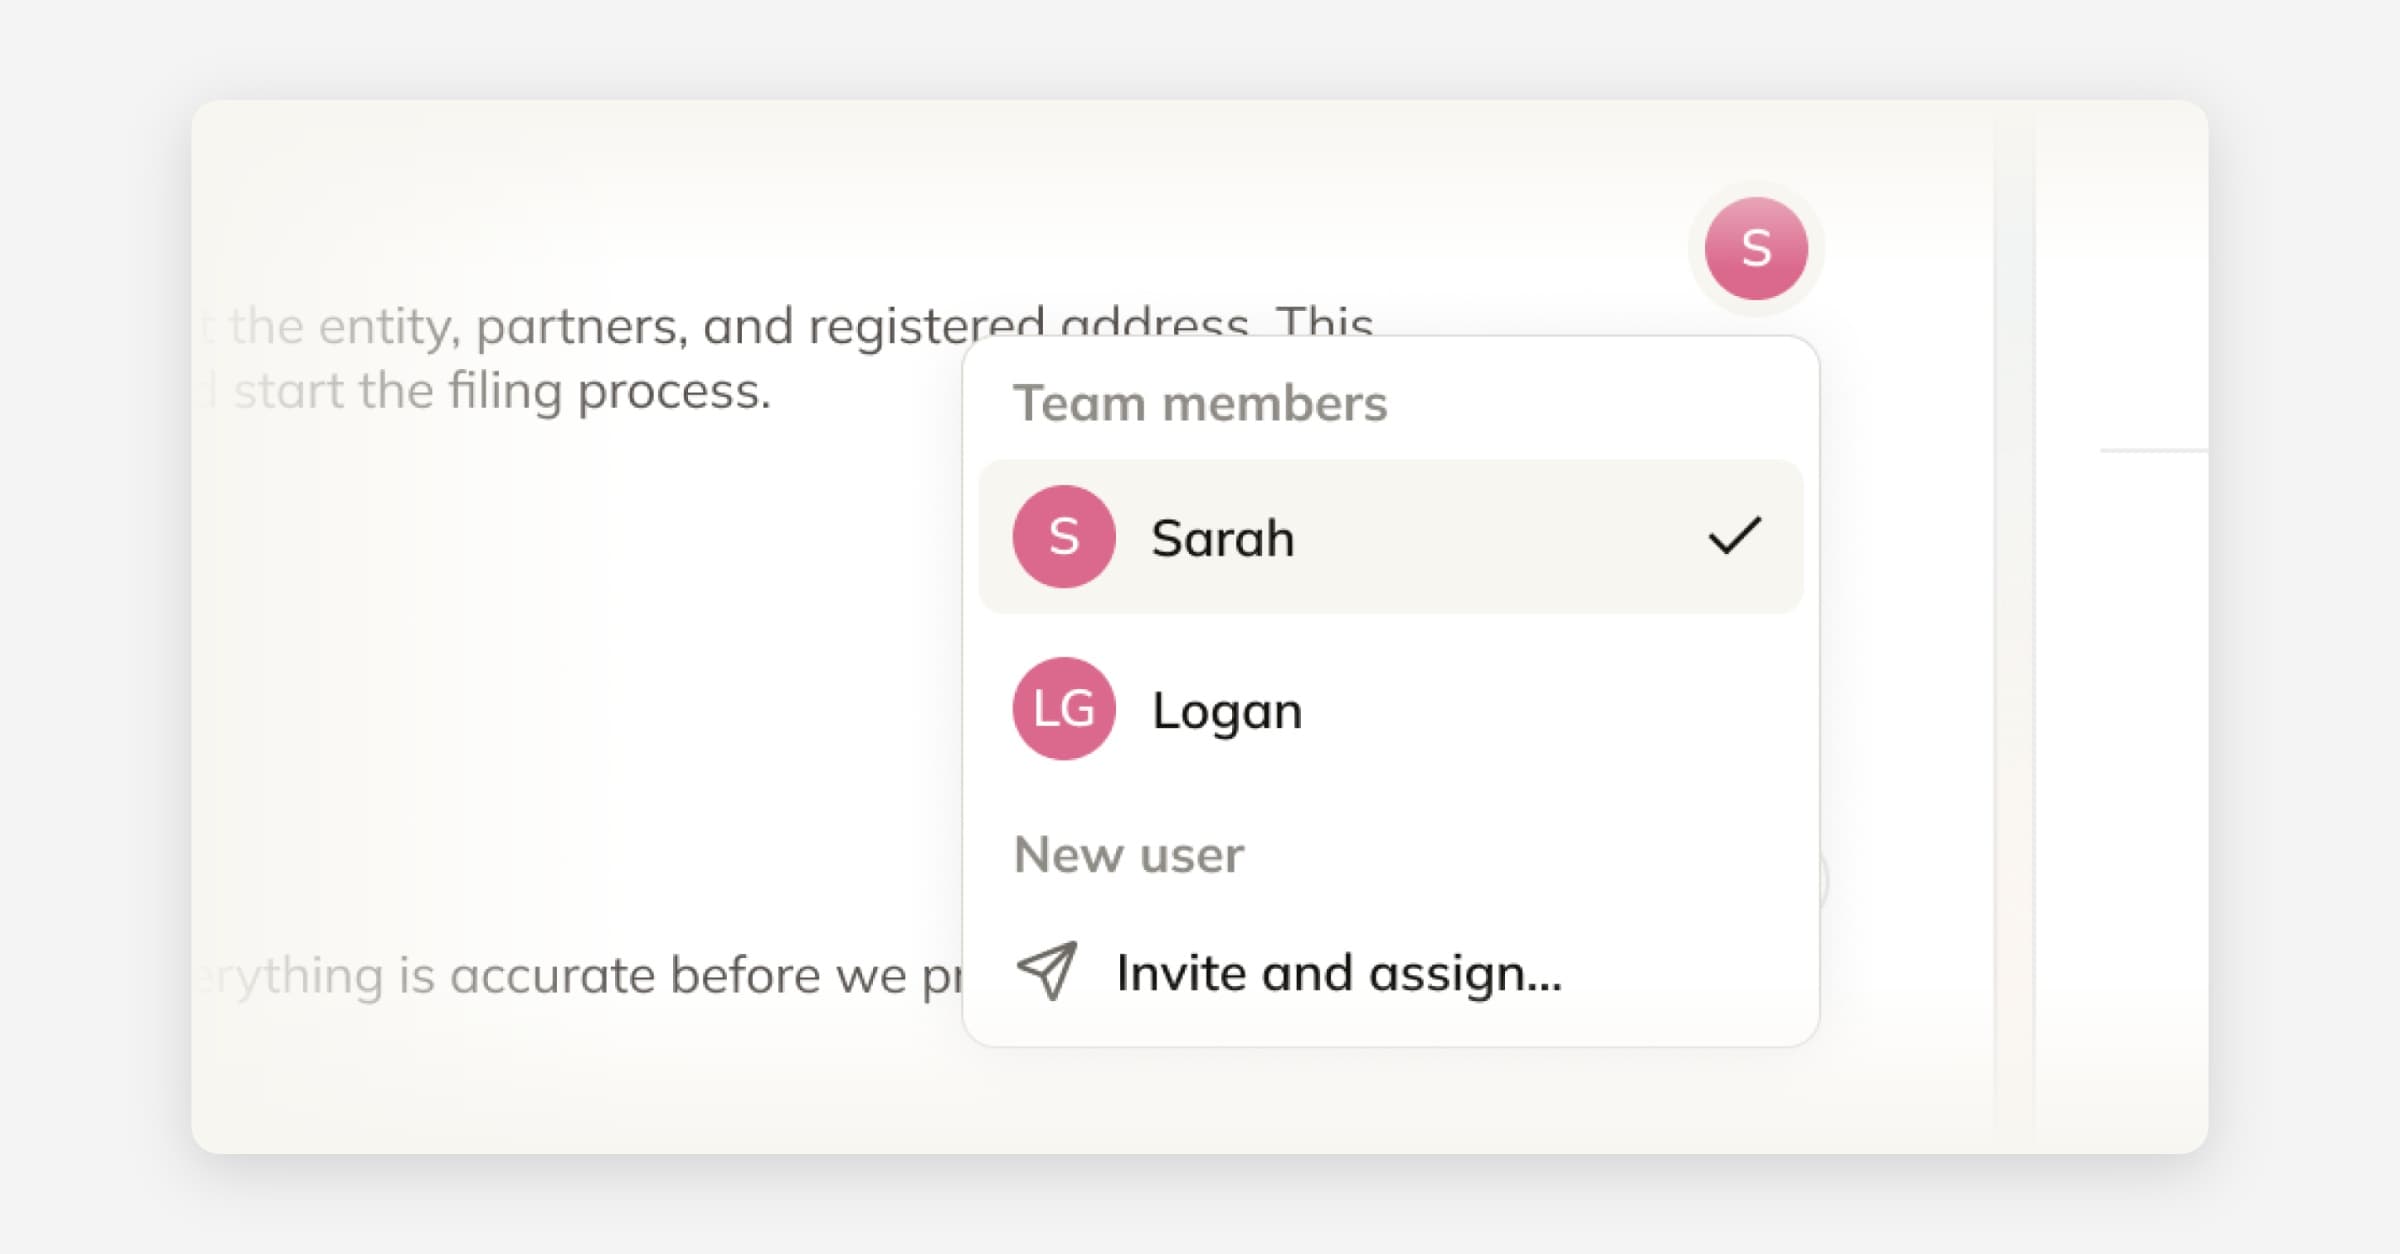Toggle Sarah's selected state in Team members
2400x1254 pixels.
(1390, 536)
